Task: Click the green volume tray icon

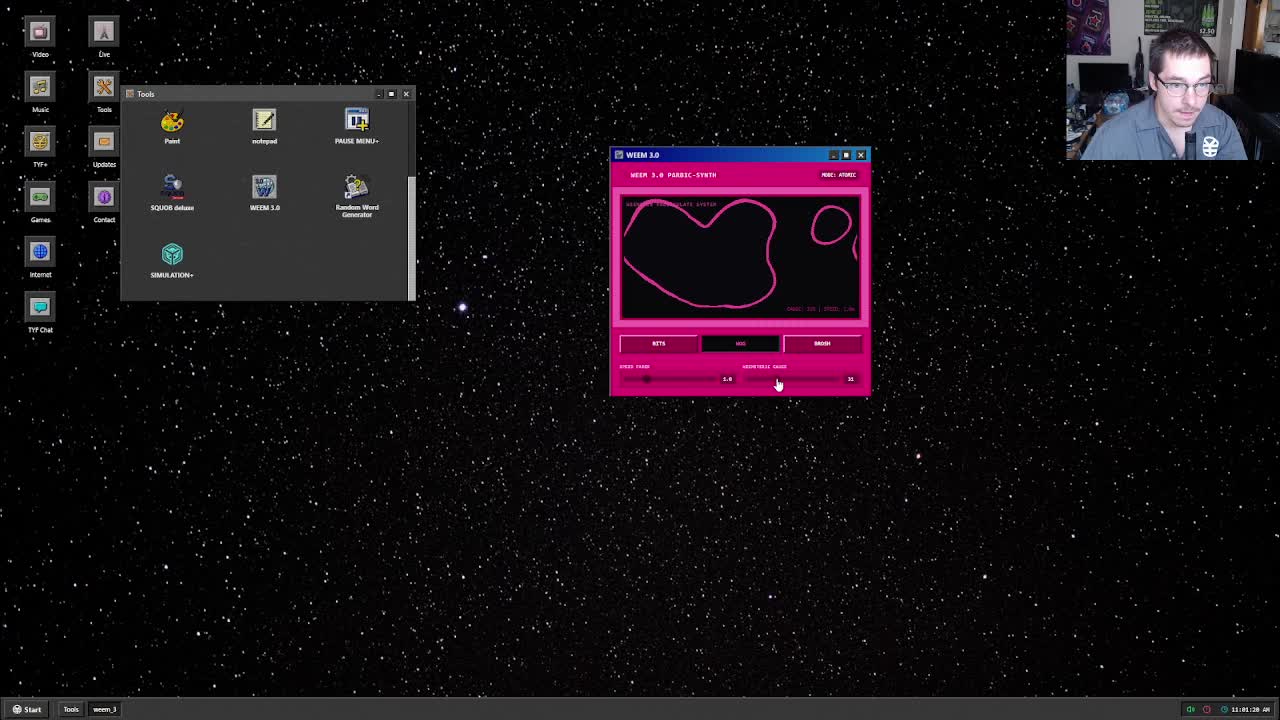Action: click(x=1190, y=709)
